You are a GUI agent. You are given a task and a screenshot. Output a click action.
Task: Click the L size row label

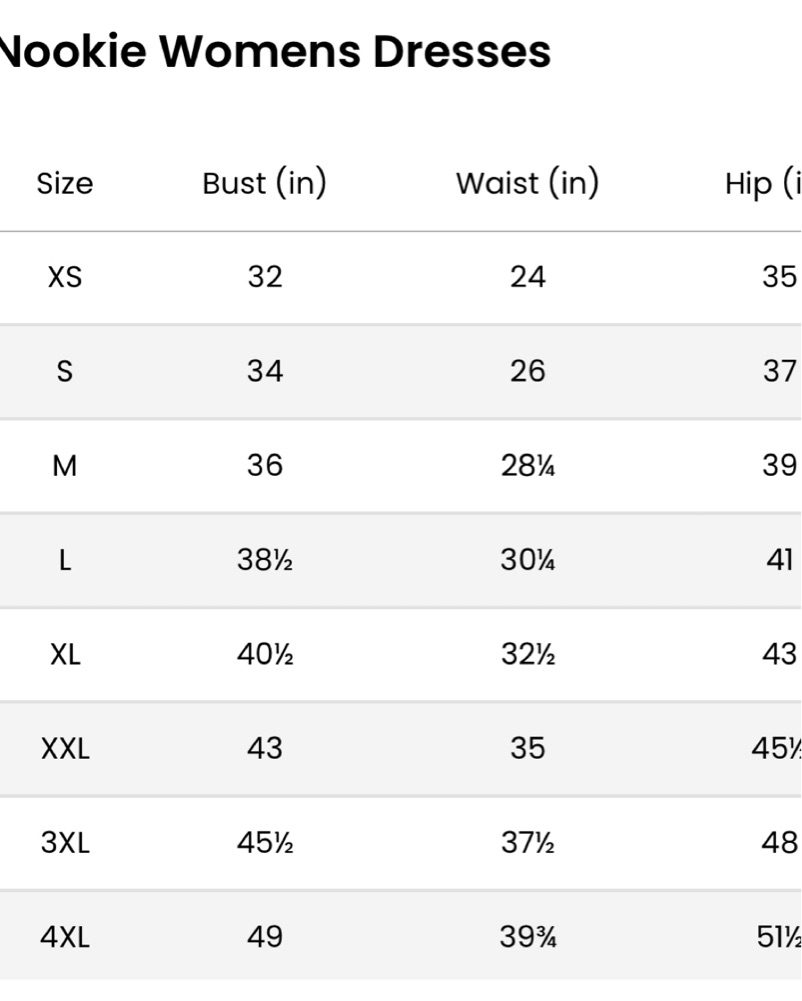pos(64,560)
